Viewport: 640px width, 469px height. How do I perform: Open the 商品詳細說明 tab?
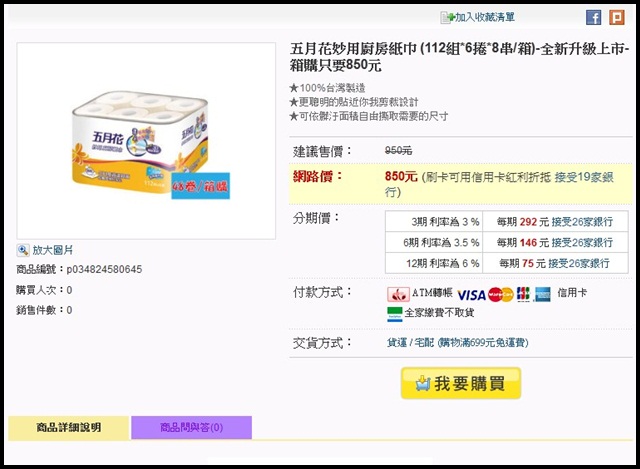coord(69,427)
